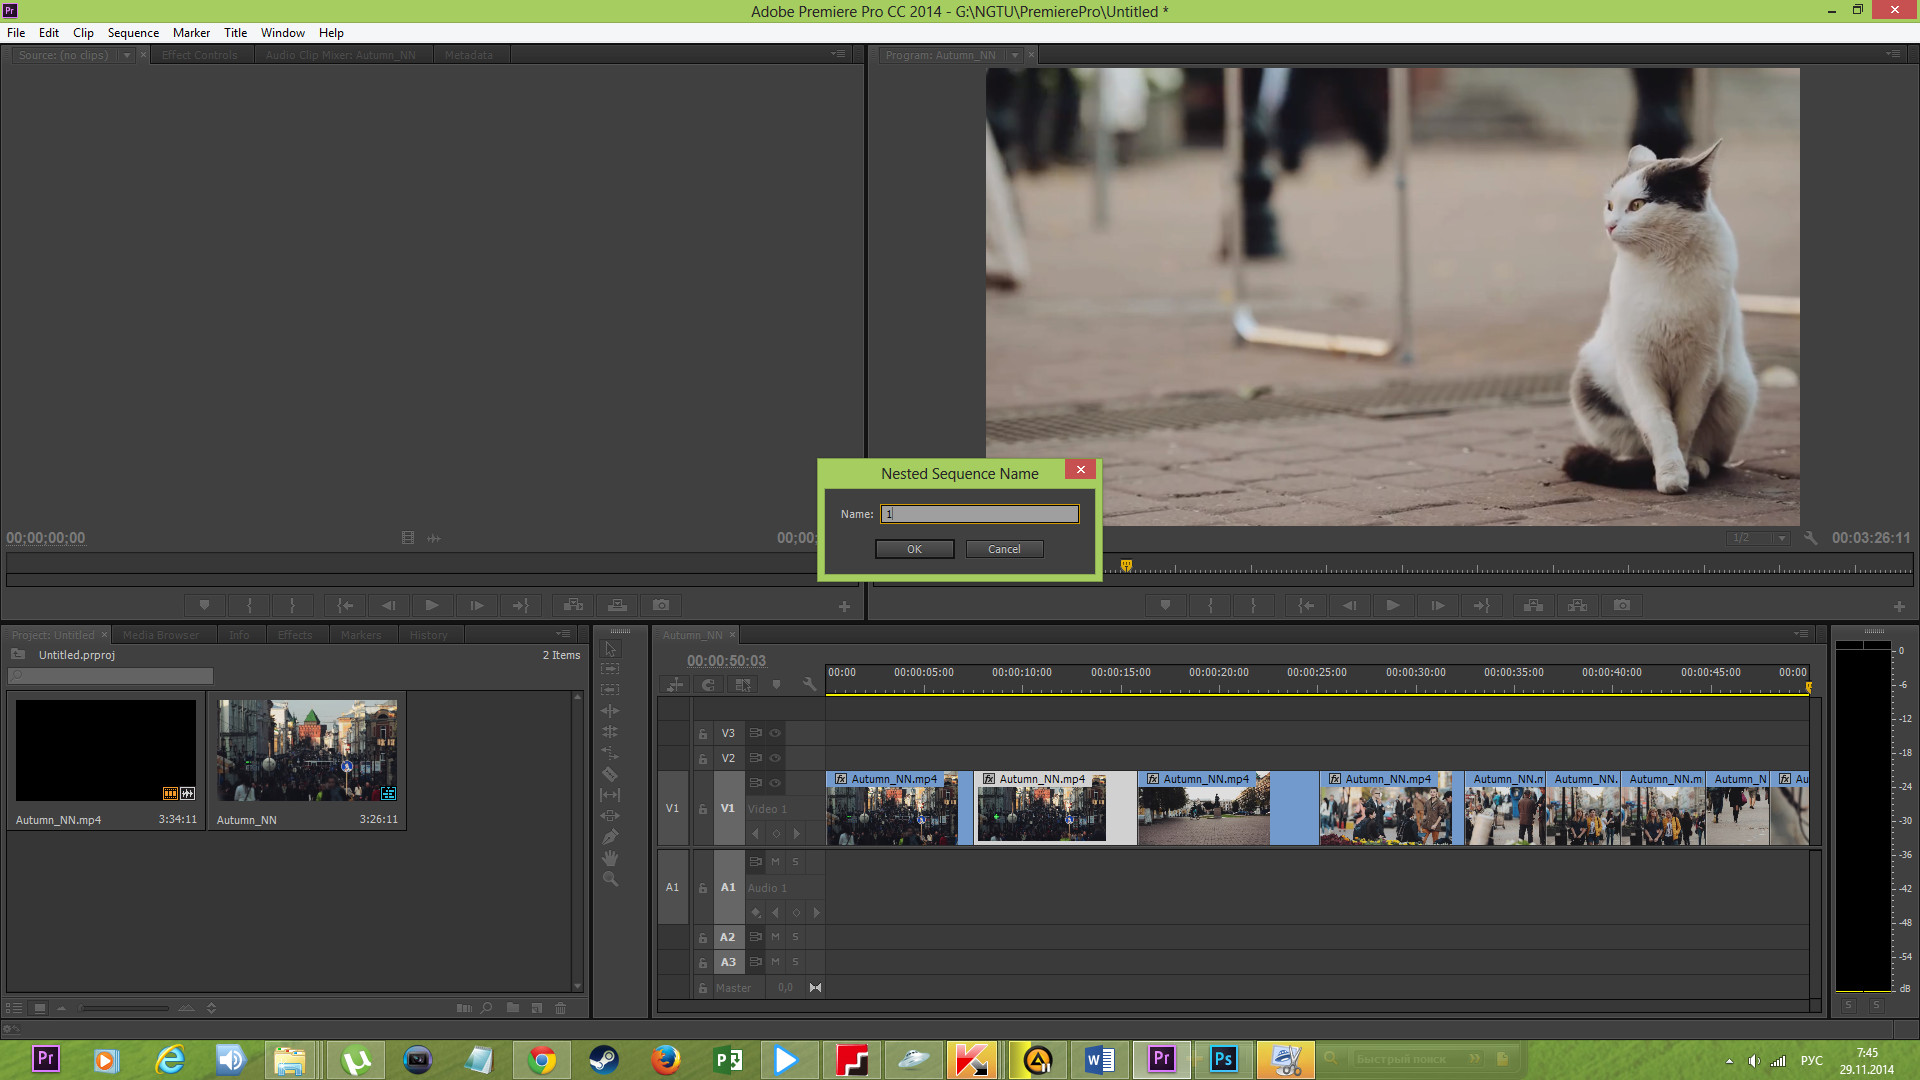
Task: Open Project panel flyout menu
Action: [564, 634]
